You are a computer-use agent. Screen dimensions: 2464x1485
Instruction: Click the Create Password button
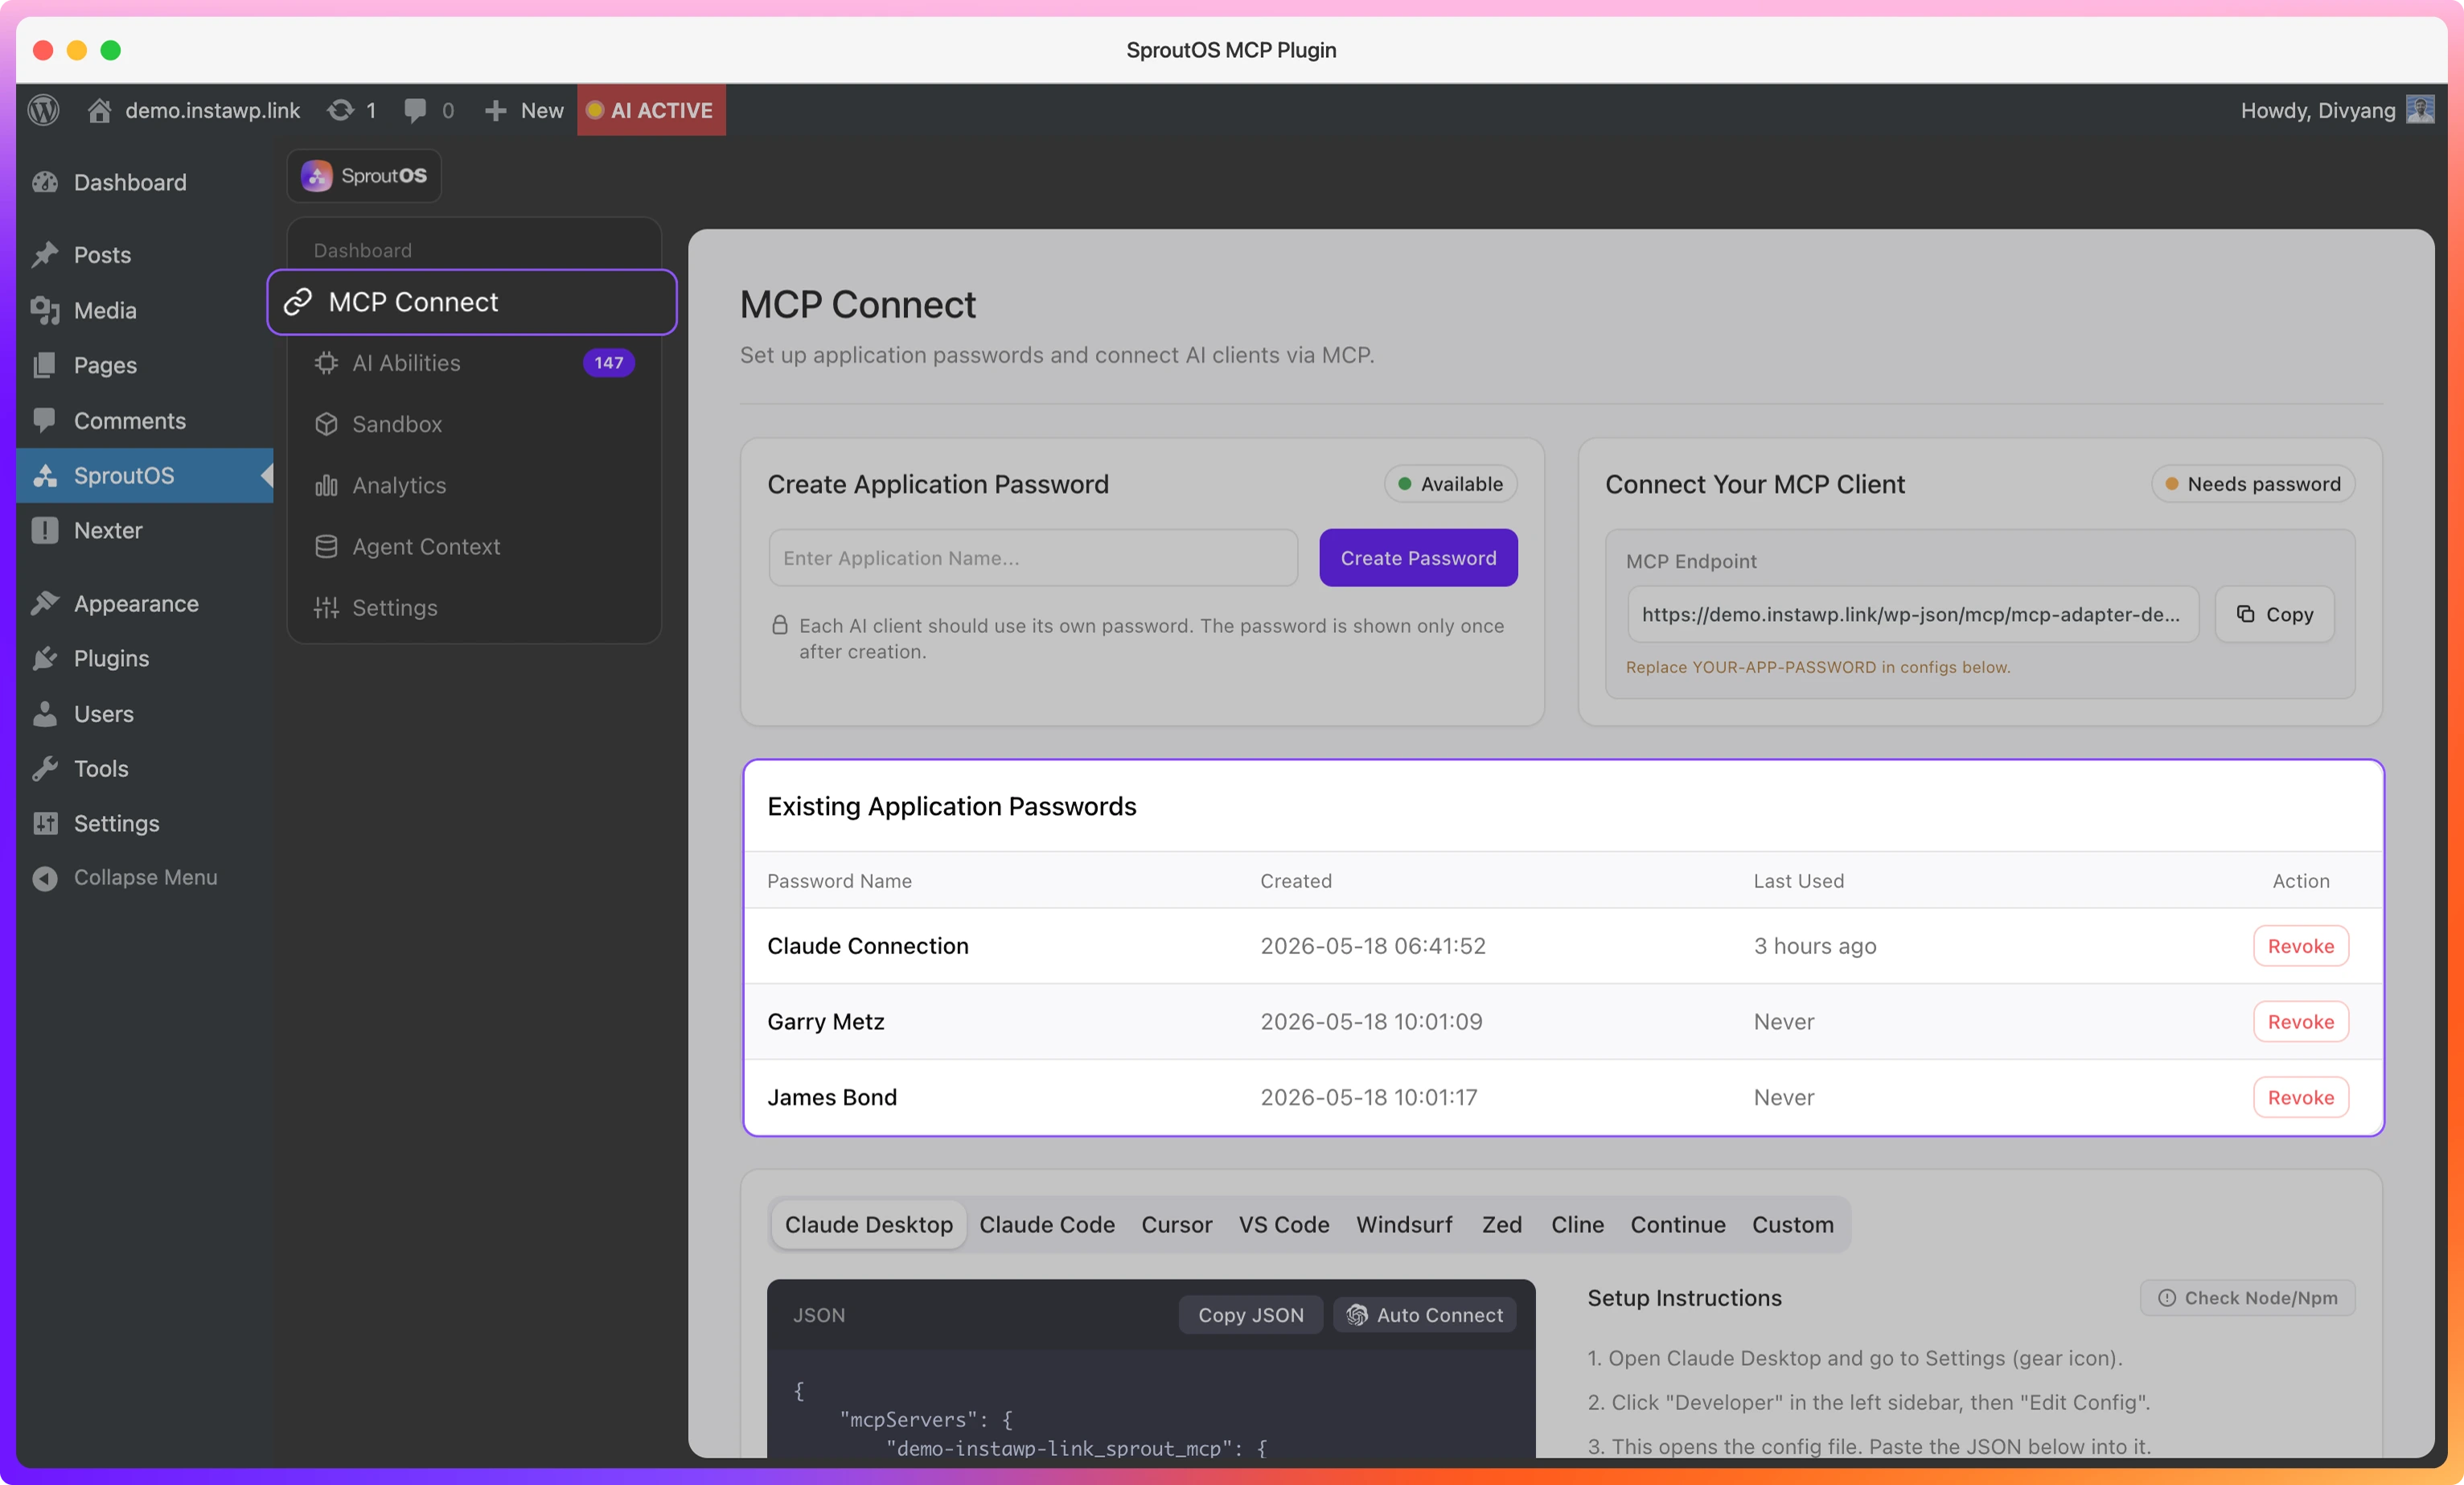(x=1418, y=558)
